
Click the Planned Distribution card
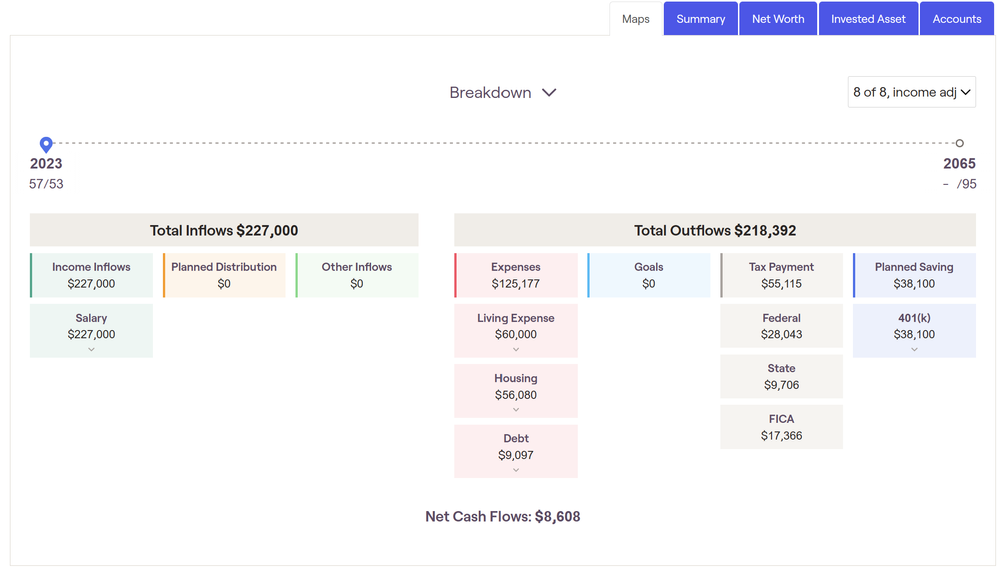(x=224, y=275)
